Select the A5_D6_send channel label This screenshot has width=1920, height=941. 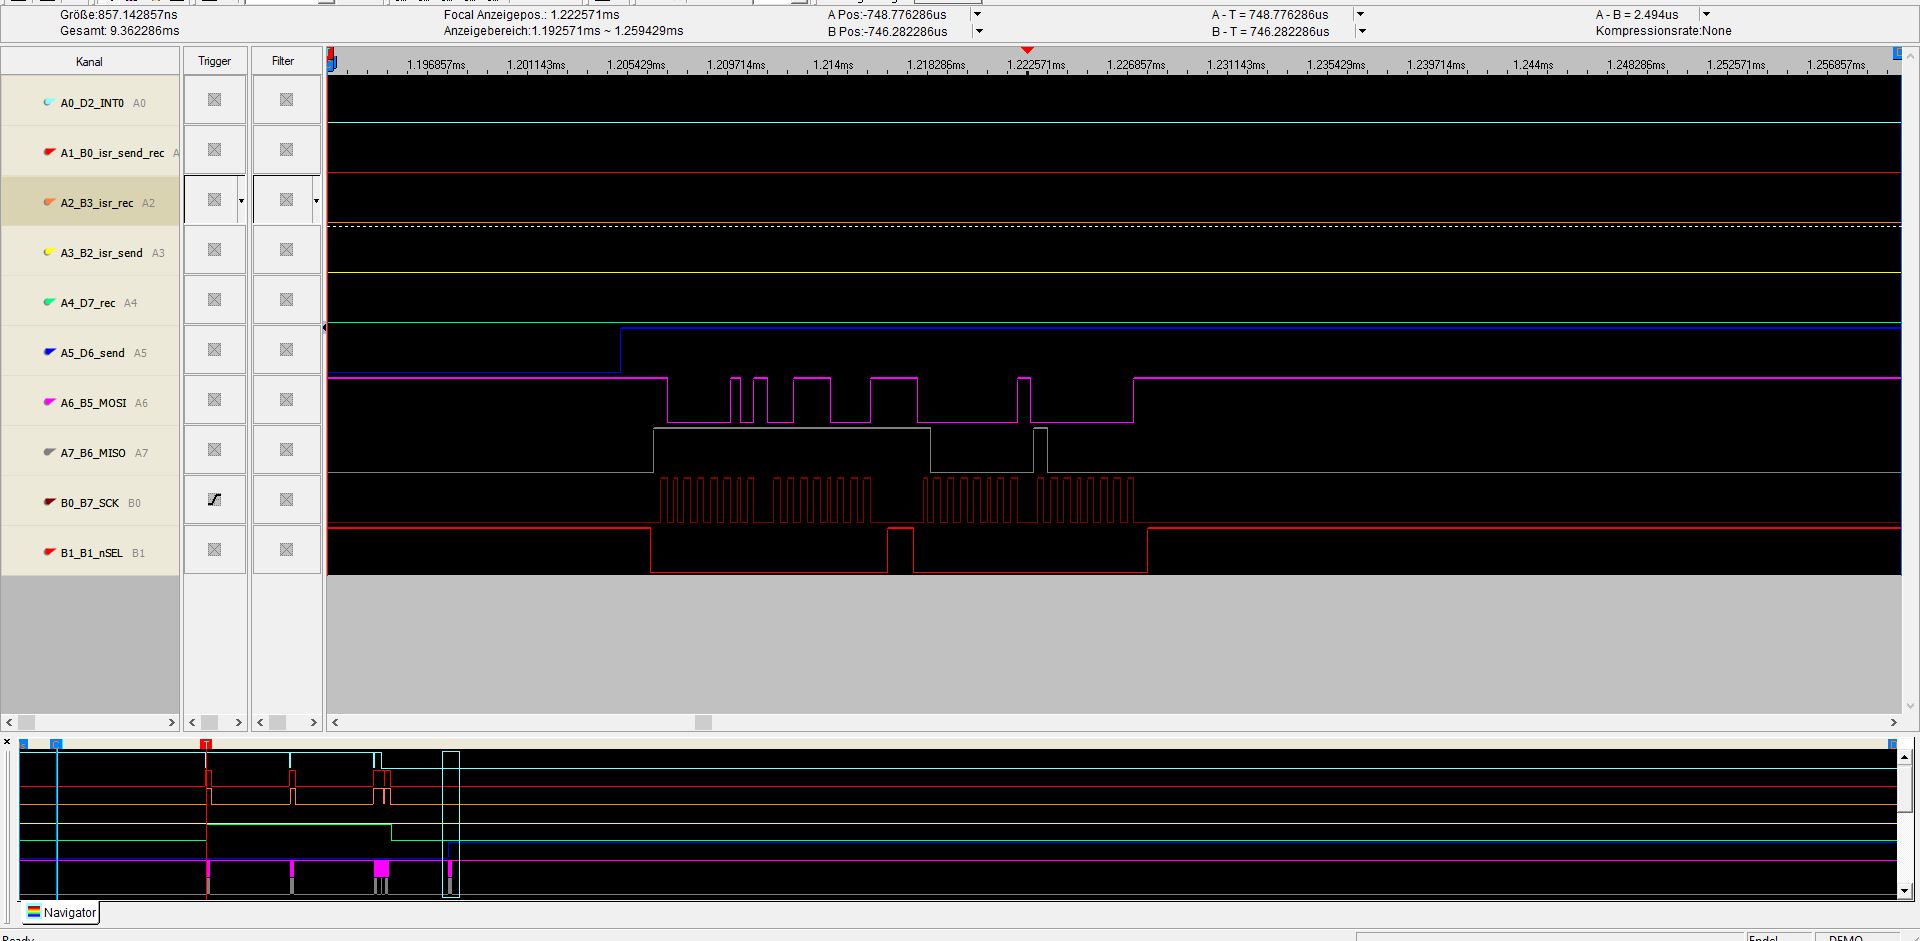(92, 353)
